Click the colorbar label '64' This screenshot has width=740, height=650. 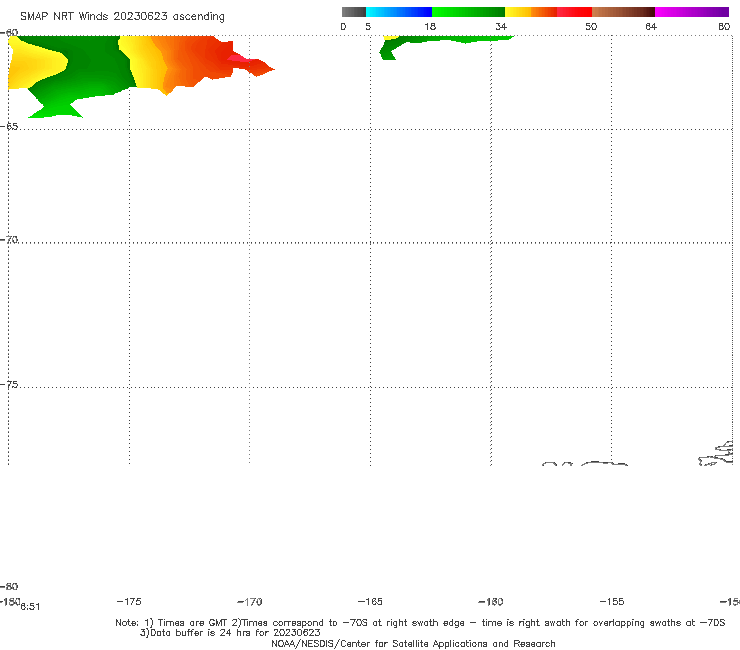click(651, 26)
